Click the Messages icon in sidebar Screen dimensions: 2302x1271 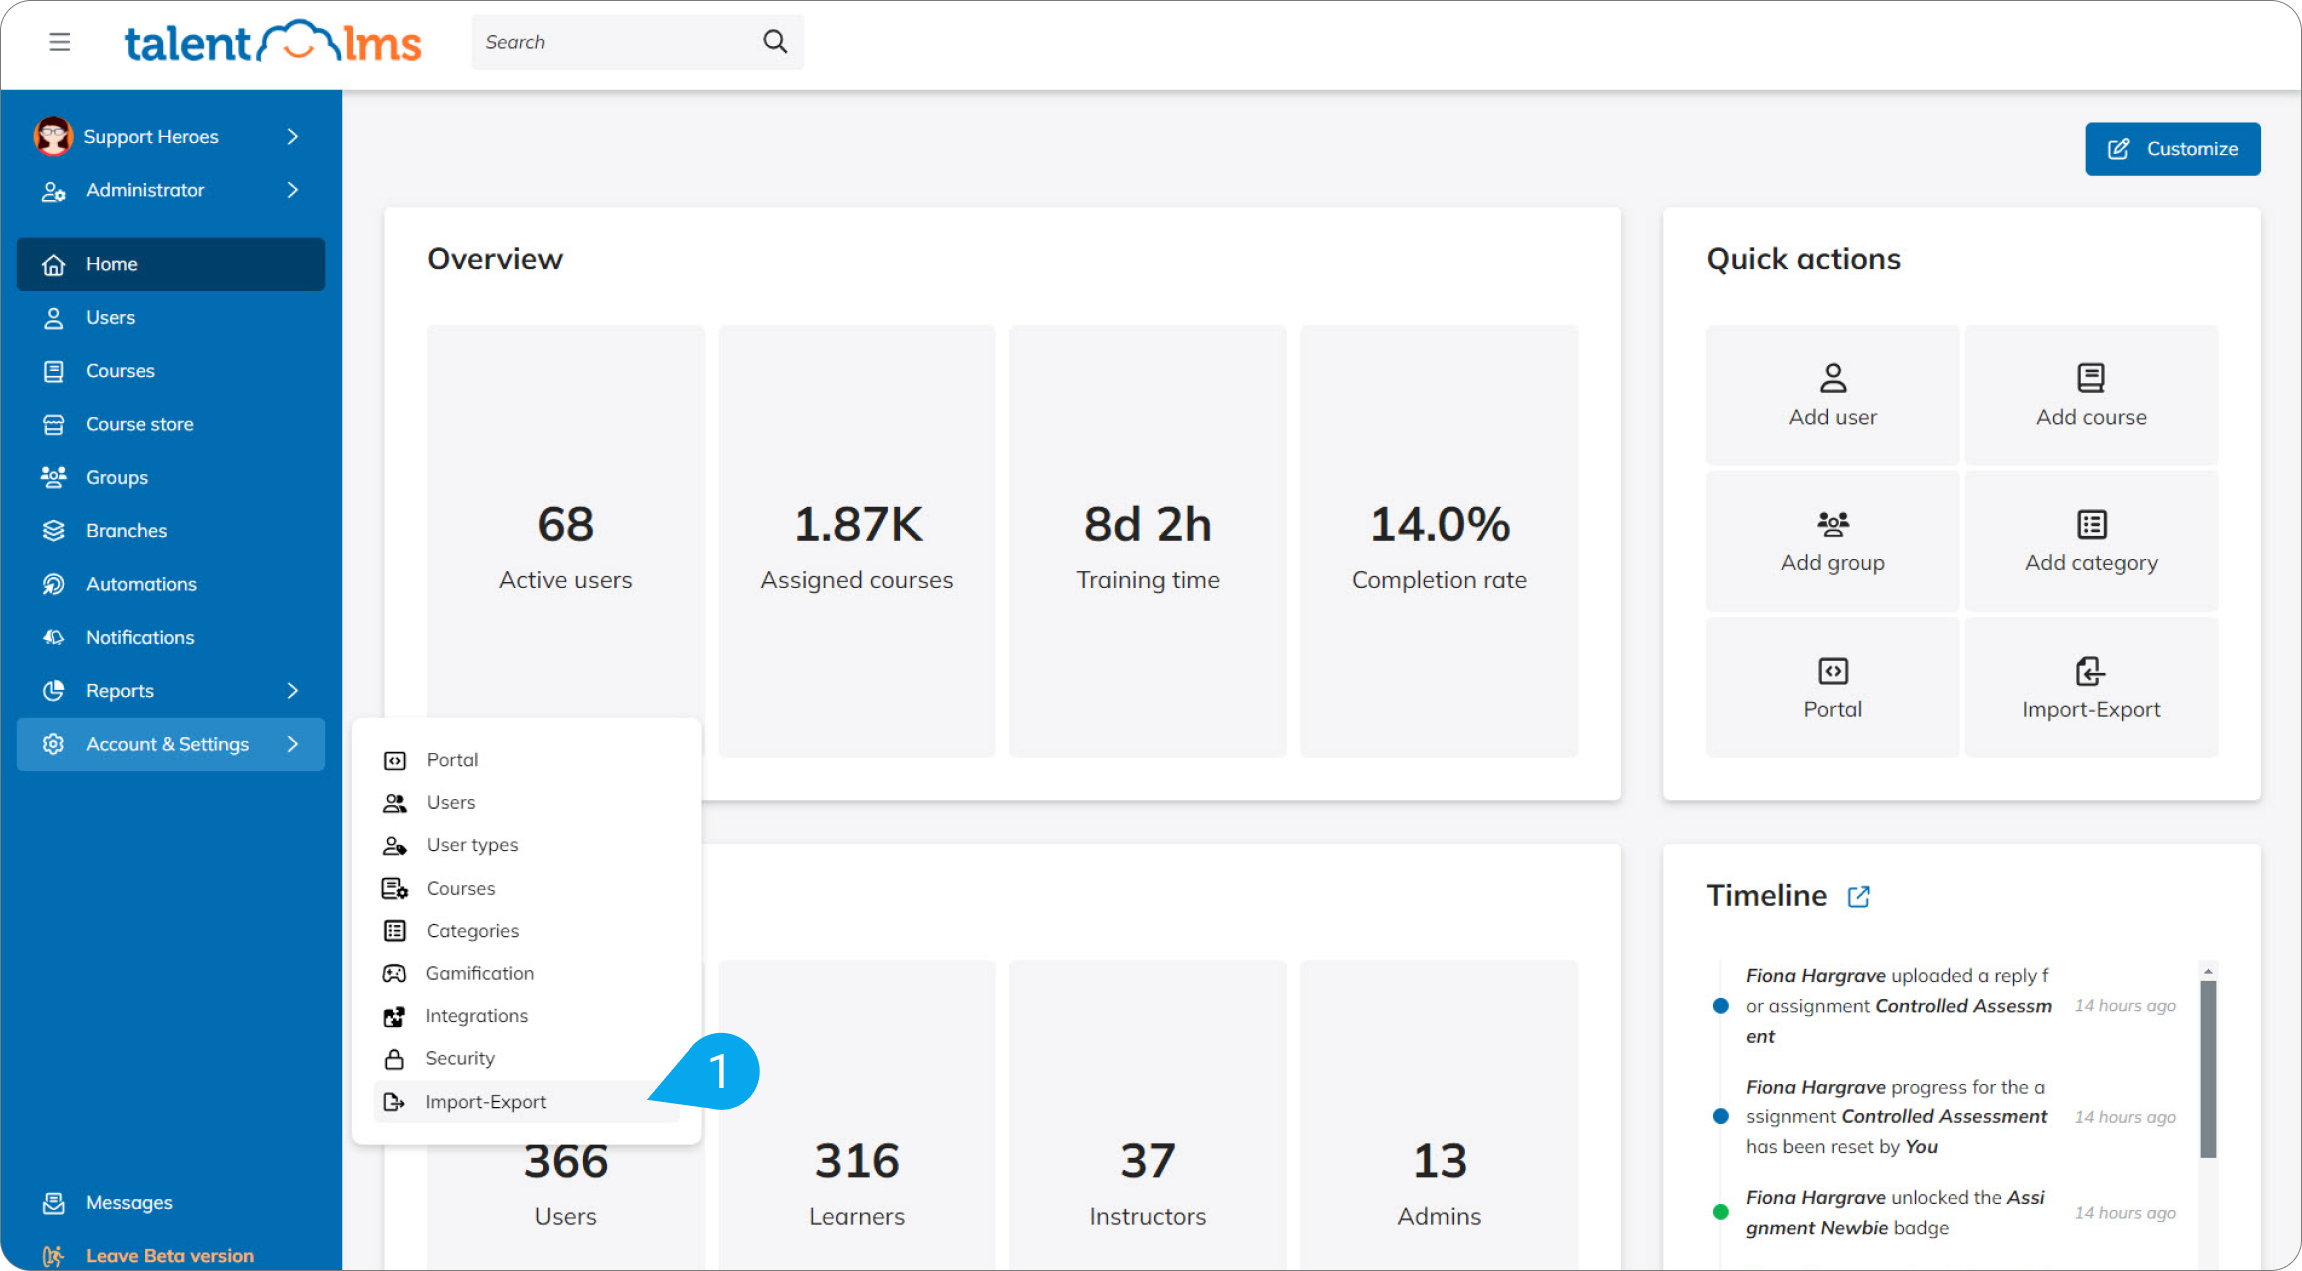54,1203
